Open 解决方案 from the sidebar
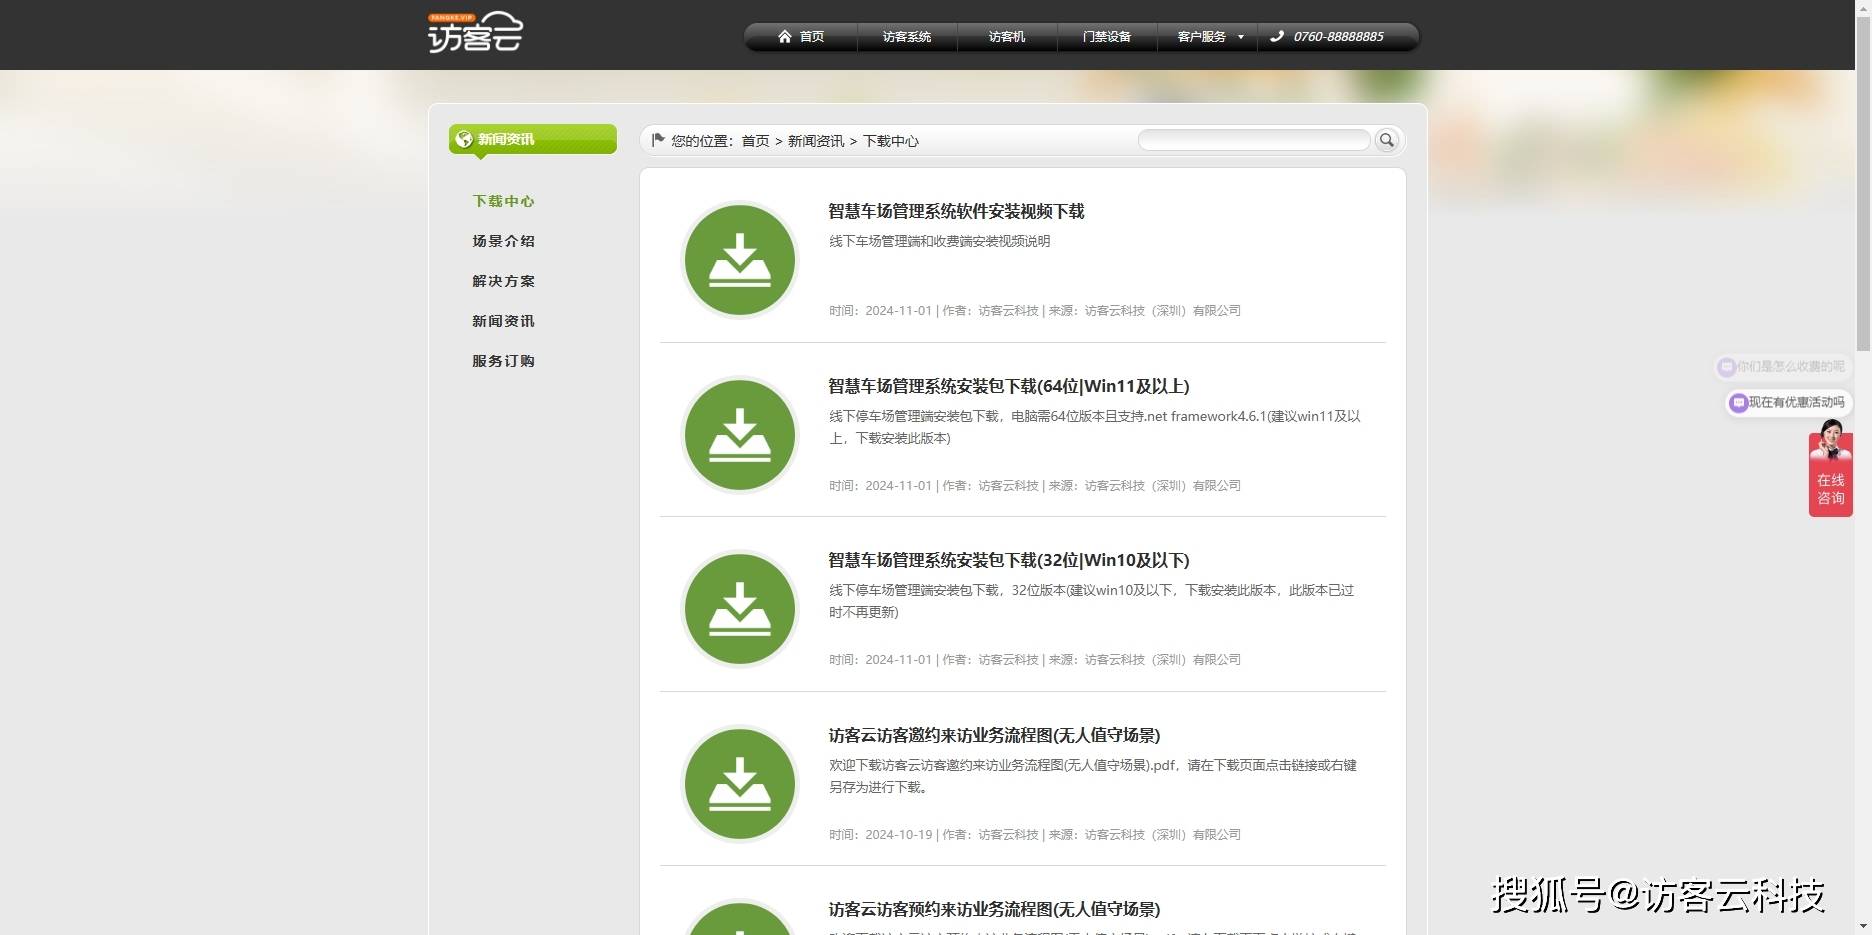The image size is (1872, 935). 503,281
